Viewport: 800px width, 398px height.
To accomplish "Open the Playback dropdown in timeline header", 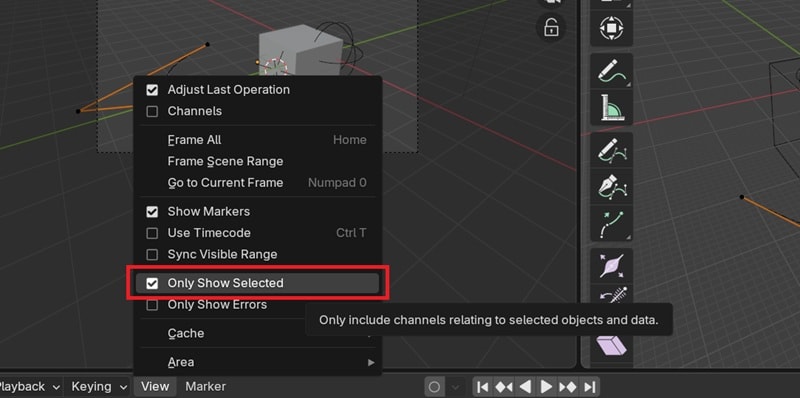I will pos(30,387).
